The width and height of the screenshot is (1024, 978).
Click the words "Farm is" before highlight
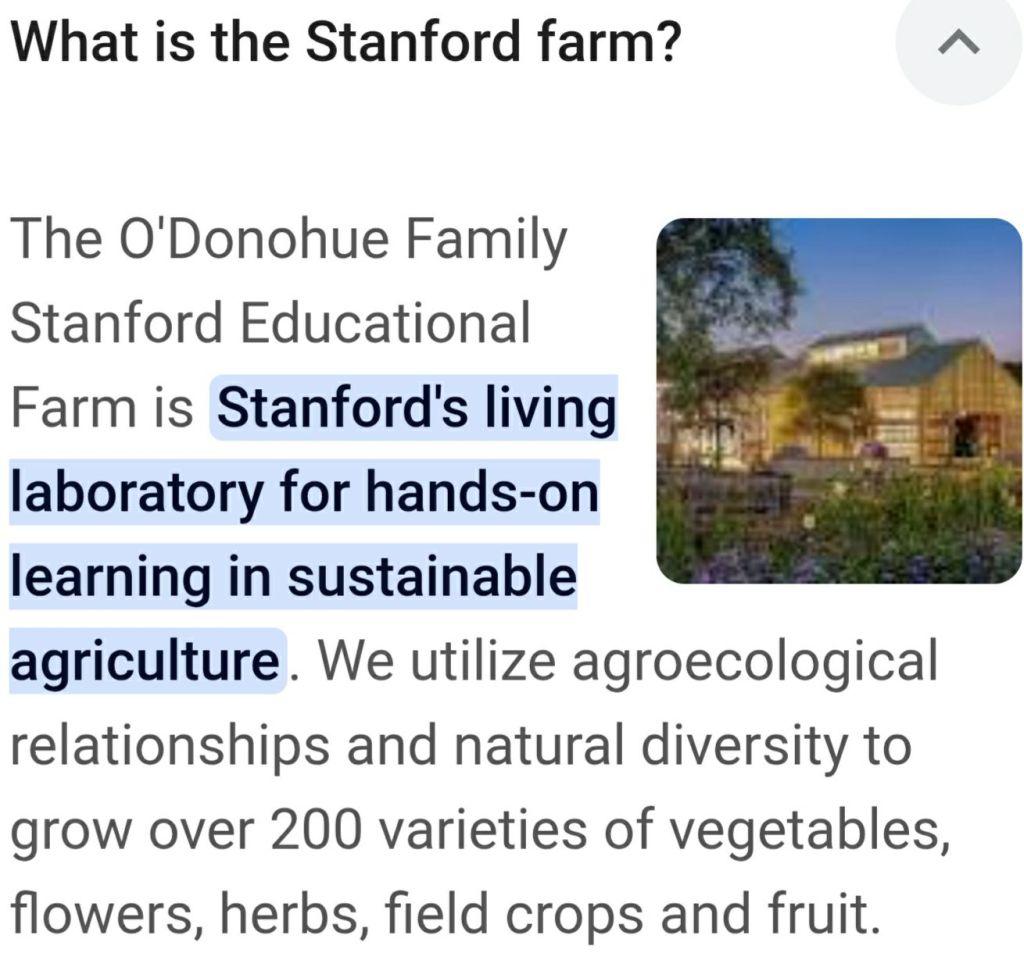click(x=102, y=408)
